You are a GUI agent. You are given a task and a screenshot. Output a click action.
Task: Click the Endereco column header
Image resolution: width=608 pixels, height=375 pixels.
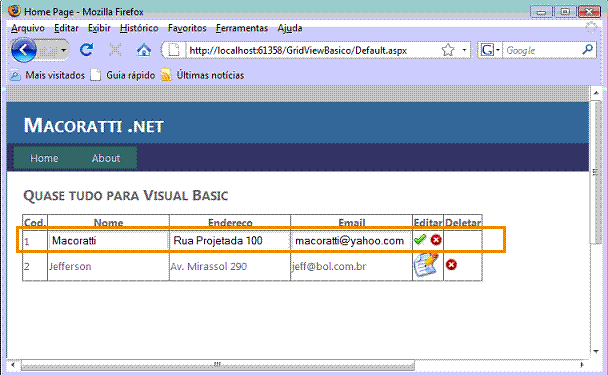pos(230,223)
